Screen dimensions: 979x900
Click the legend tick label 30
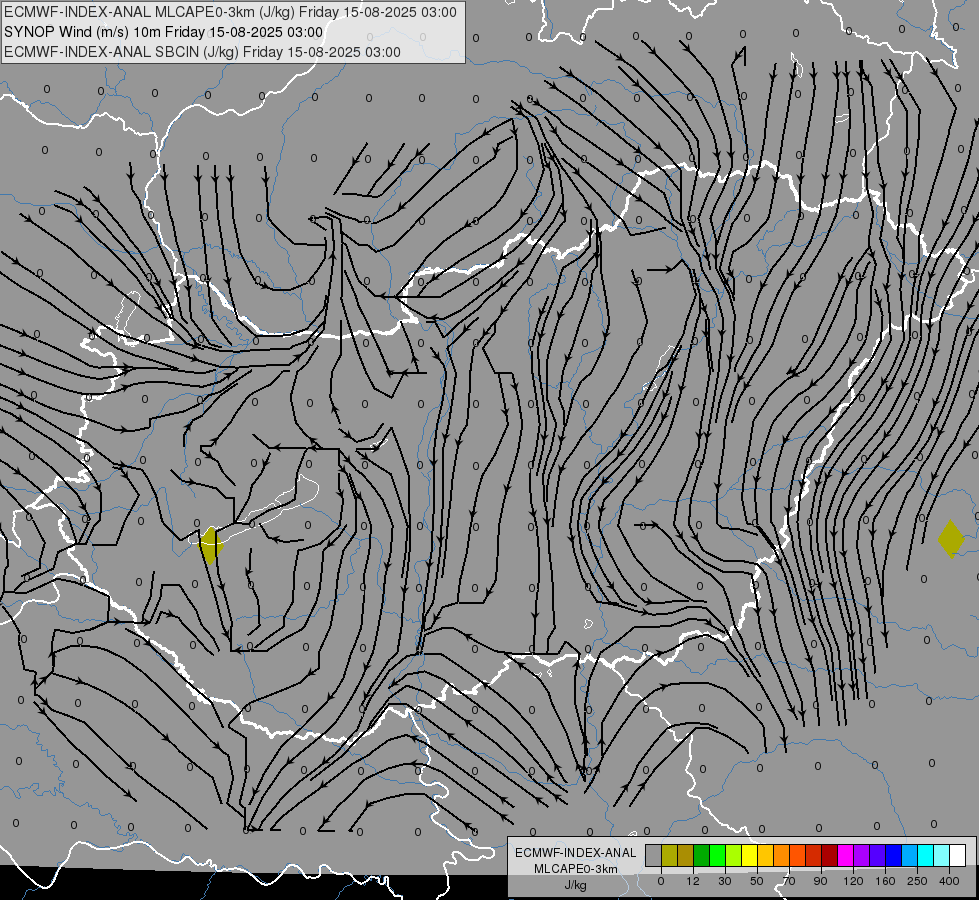(x=725, y=881)
